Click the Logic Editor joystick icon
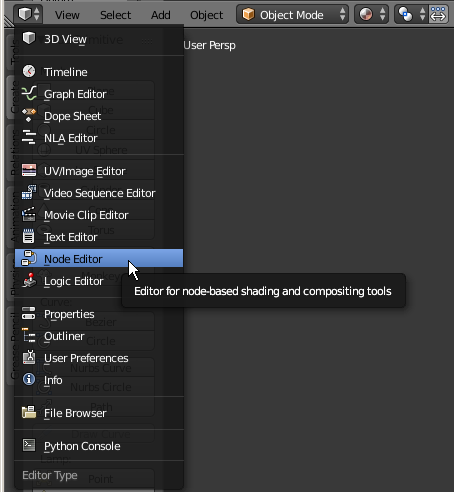 point(29,280)
